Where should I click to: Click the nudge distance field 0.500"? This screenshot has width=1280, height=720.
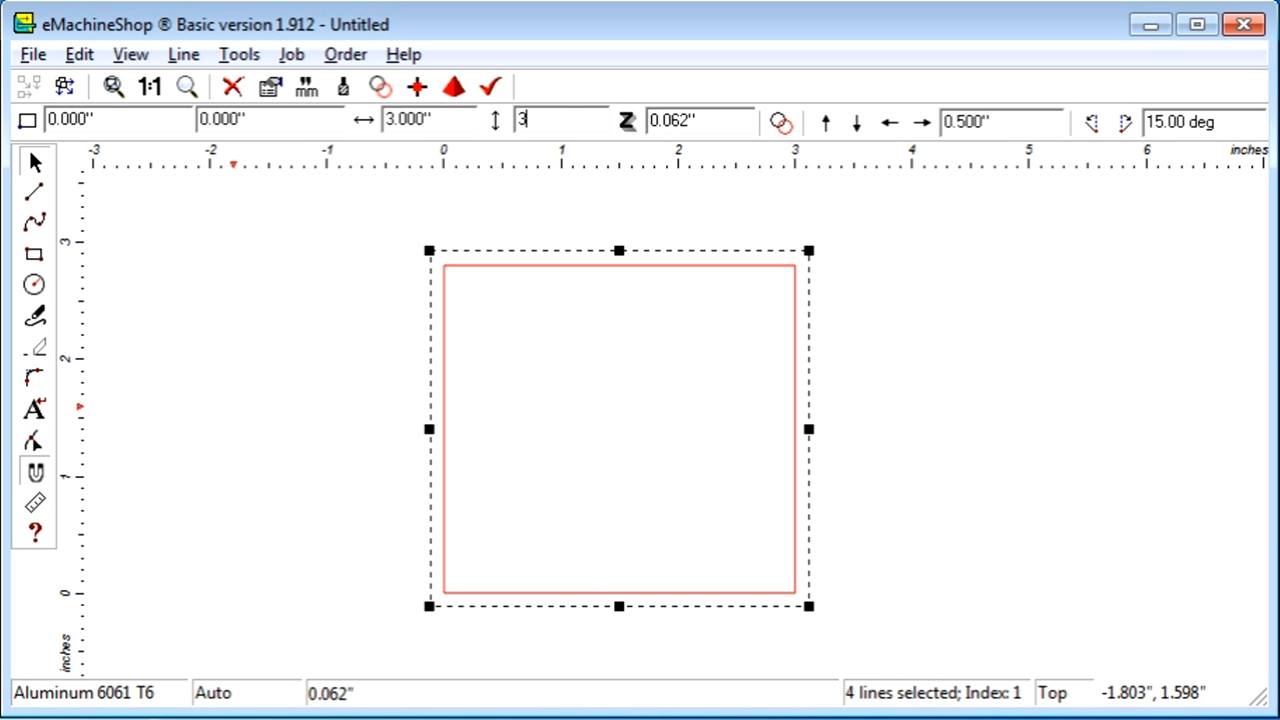(x=1001, y=122)
